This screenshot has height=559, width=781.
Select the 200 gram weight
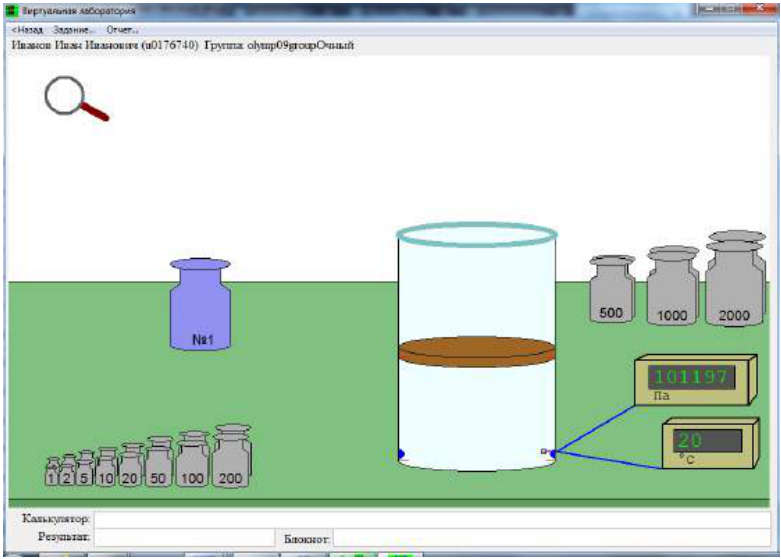232,455
